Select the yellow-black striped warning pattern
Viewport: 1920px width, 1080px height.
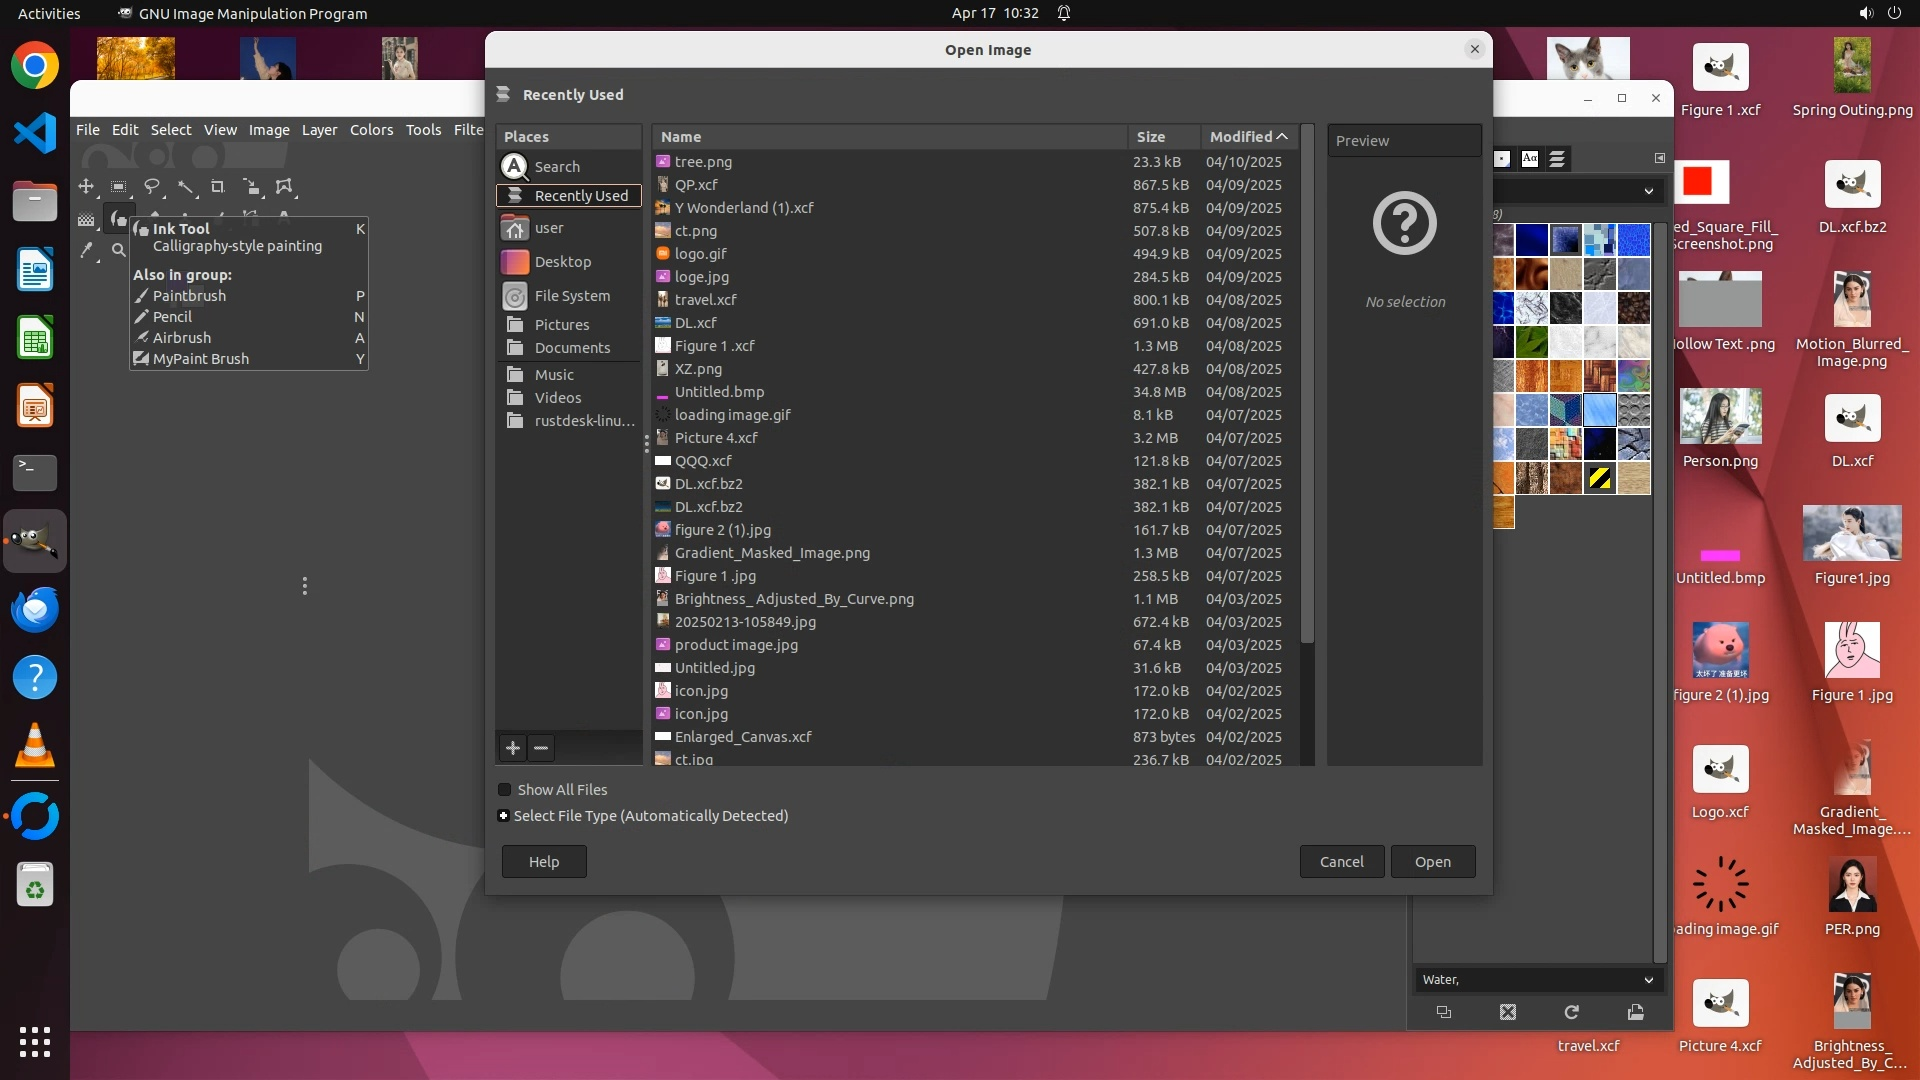(x=1599, y=478)
